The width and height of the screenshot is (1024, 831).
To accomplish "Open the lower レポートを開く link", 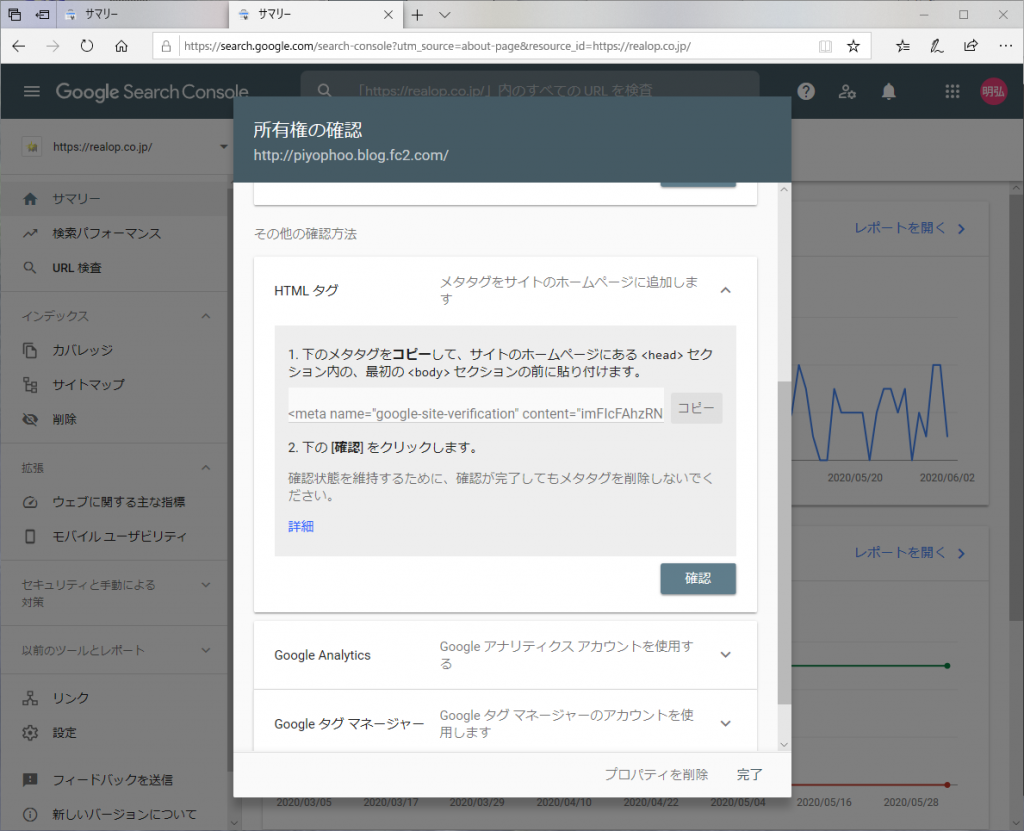I will [x=910, y=553].
